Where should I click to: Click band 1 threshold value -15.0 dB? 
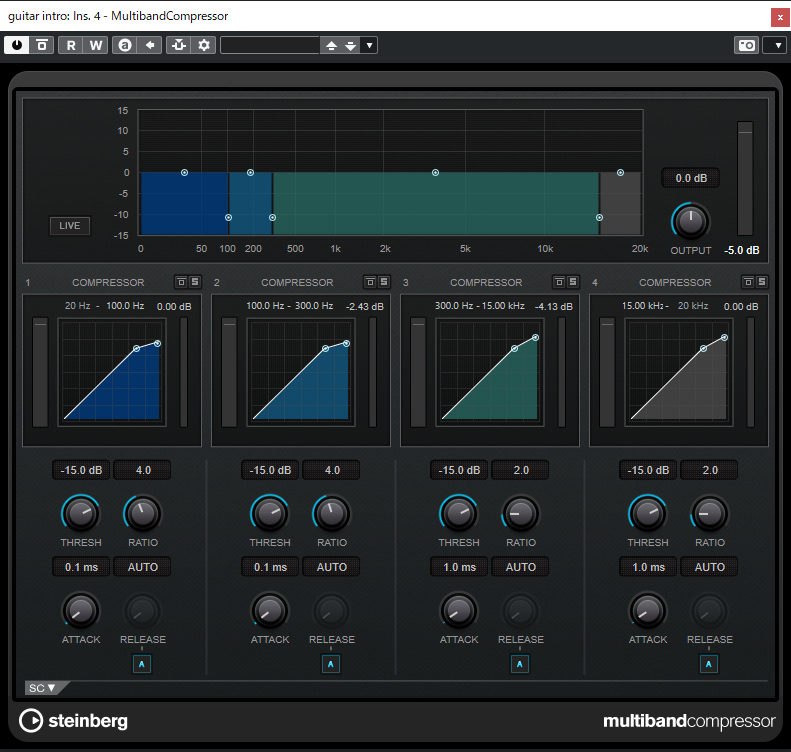coord(81,470)
